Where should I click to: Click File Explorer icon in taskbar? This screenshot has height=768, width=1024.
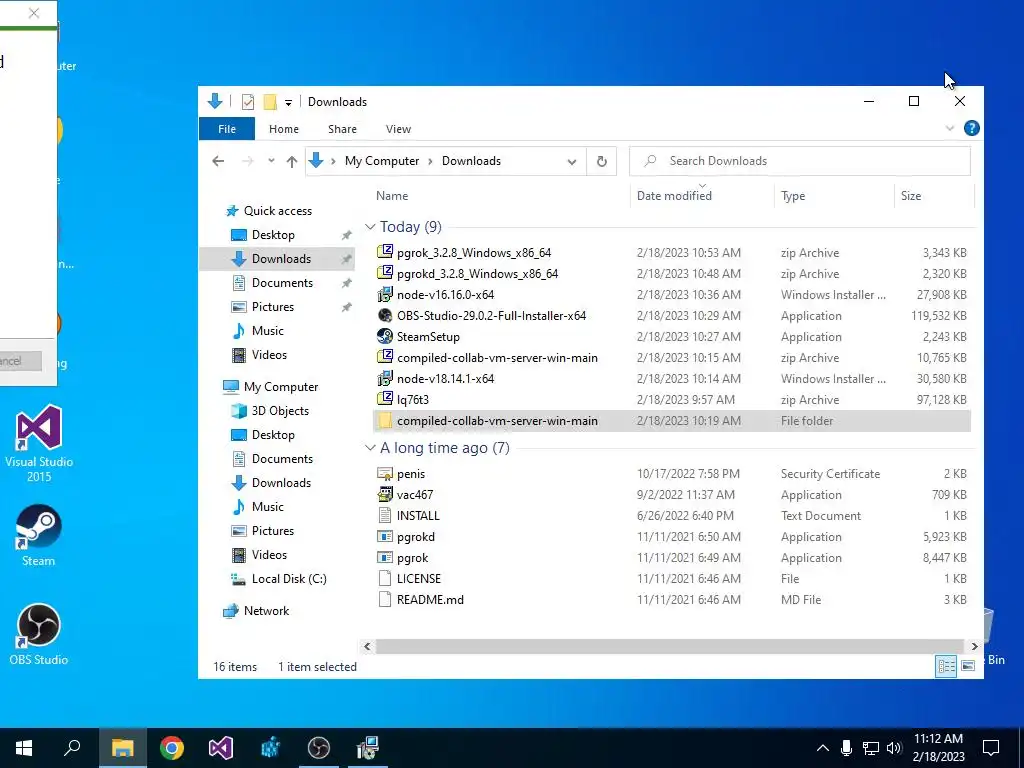click(x=123, y=748)
